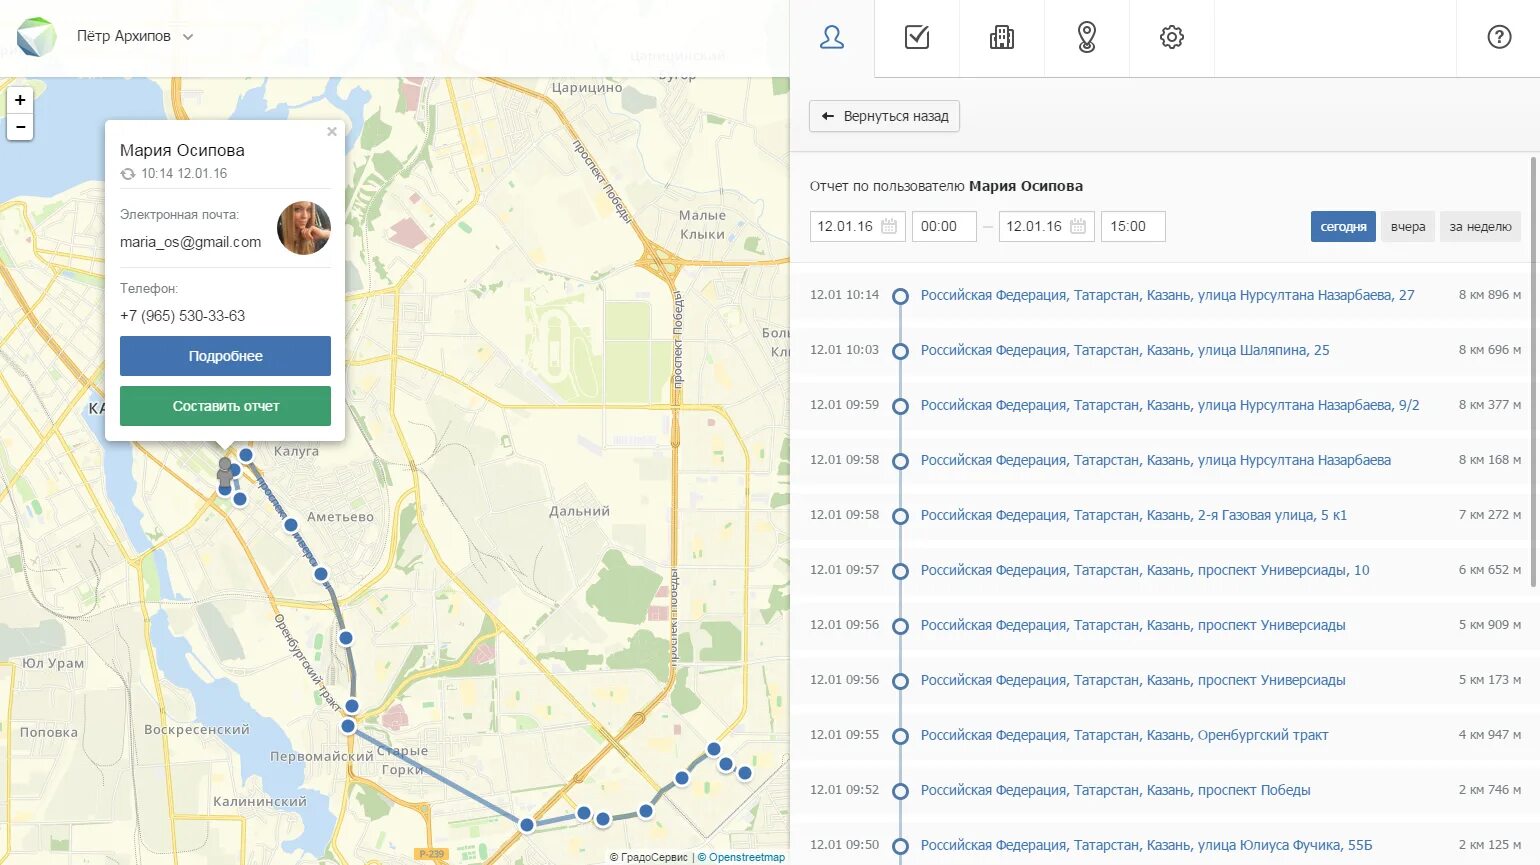Open address проспект Победы
The width and height of the screenshot is (1540, 865).
1115,790
